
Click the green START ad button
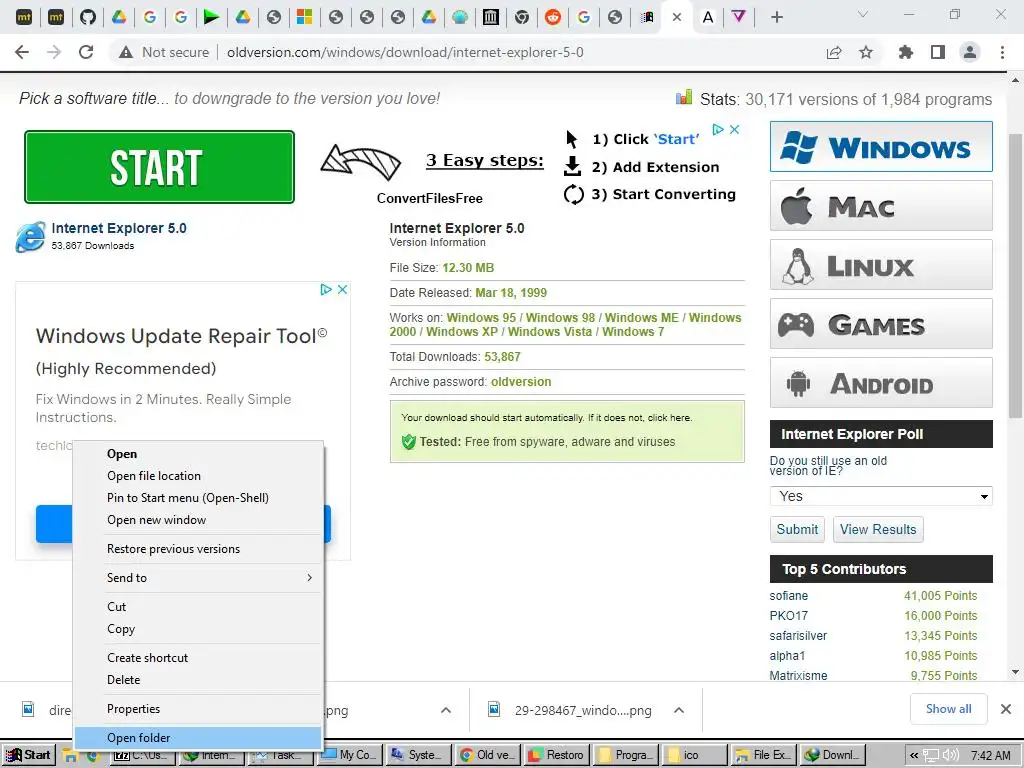[x=159, y=167]
